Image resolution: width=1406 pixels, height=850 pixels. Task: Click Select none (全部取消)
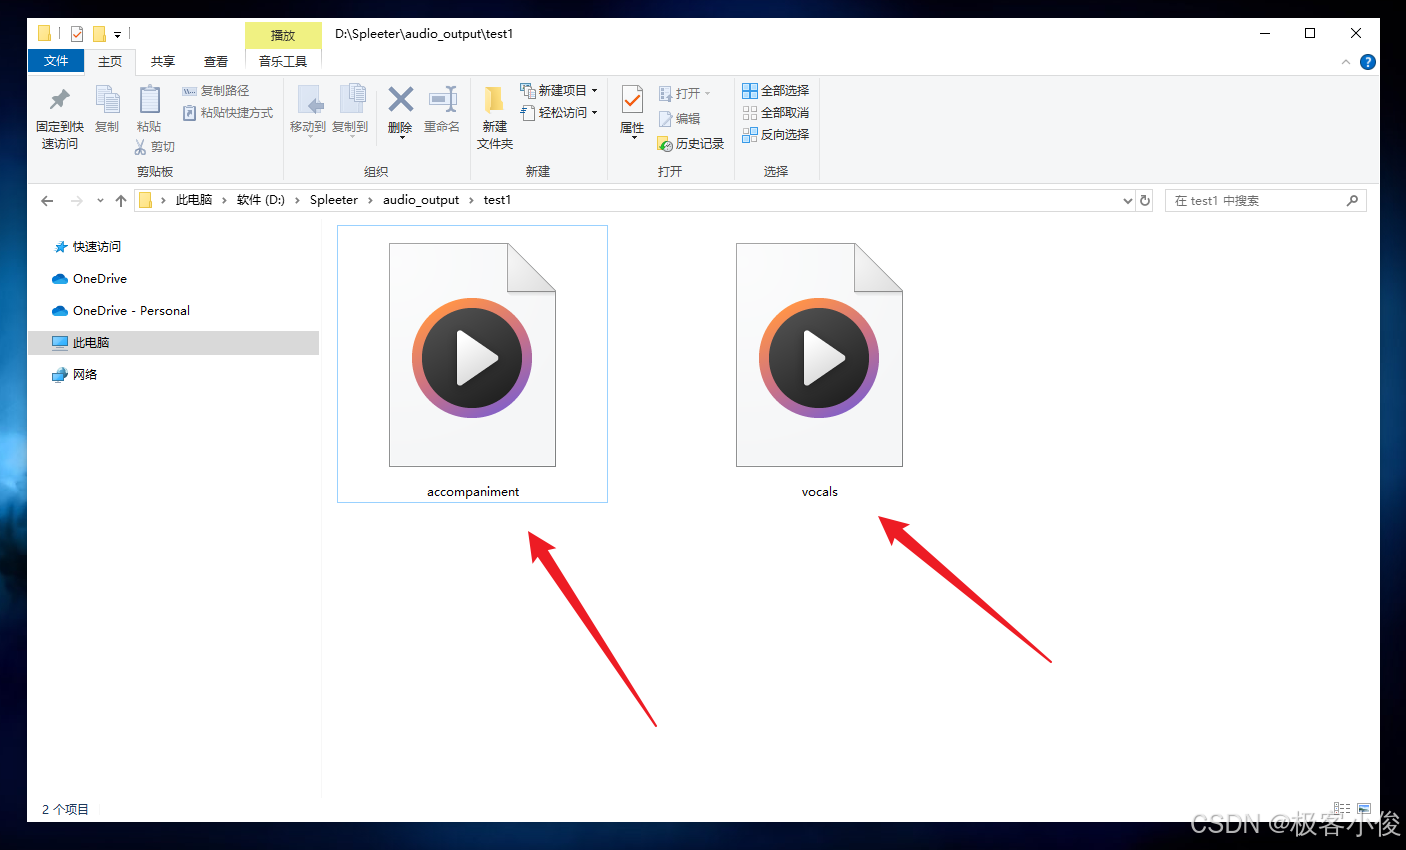pyautogui.click(x=776, y=112)
